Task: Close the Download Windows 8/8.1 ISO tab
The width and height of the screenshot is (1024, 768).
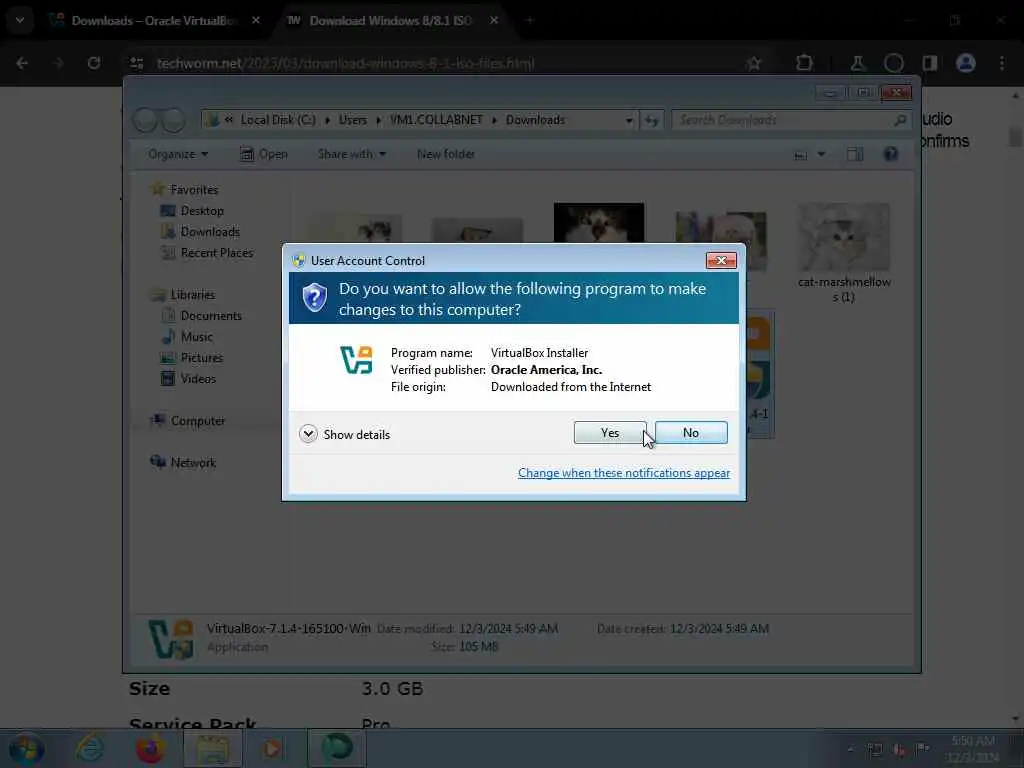Action: (494, 21)
